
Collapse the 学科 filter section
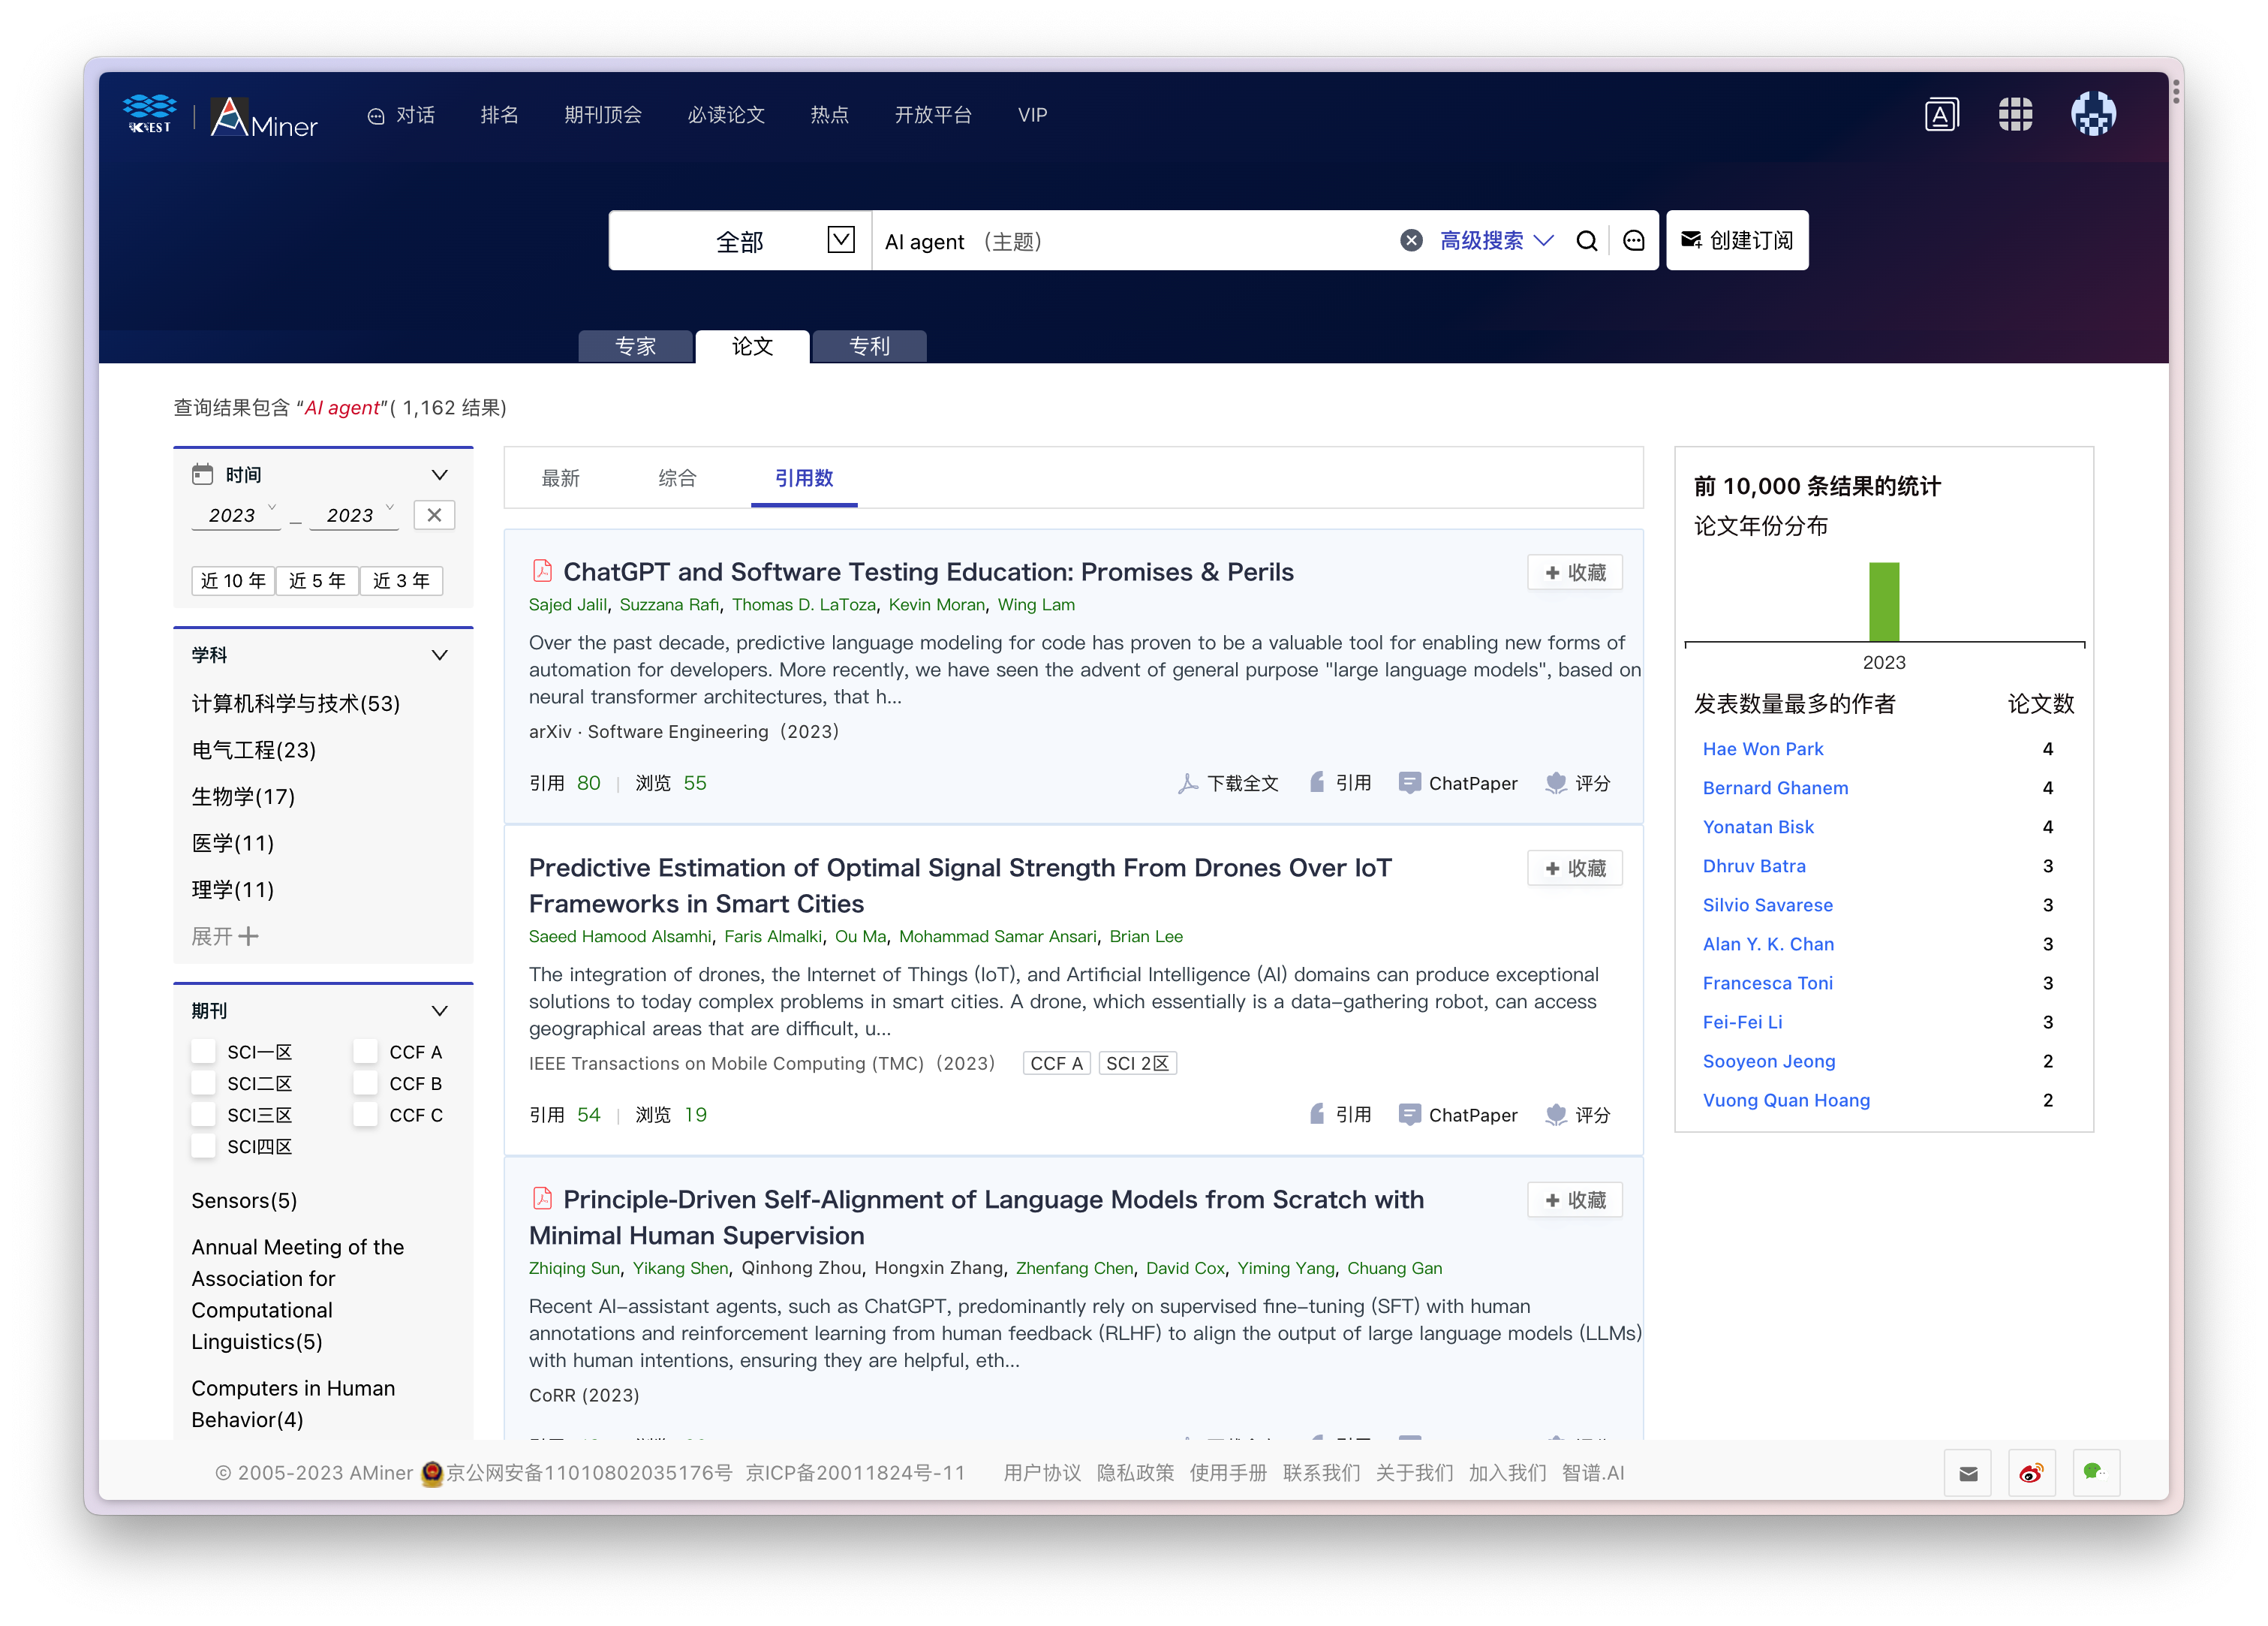[439, 655]
